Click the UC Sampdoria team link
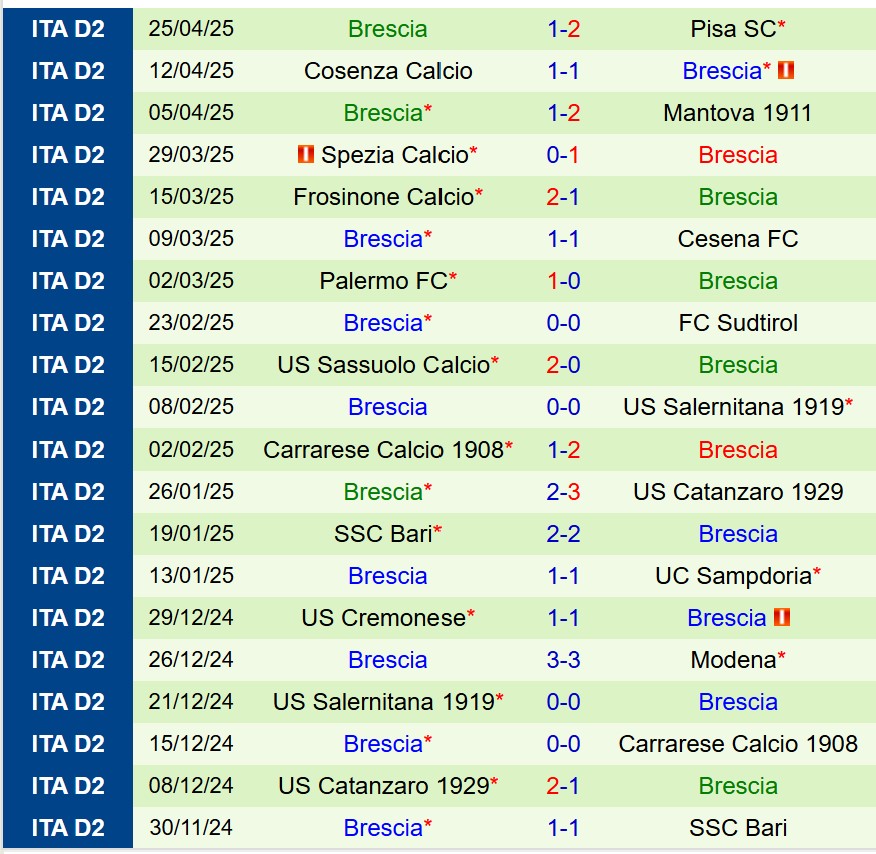876x854 pixels. click(x=733, y=576)
